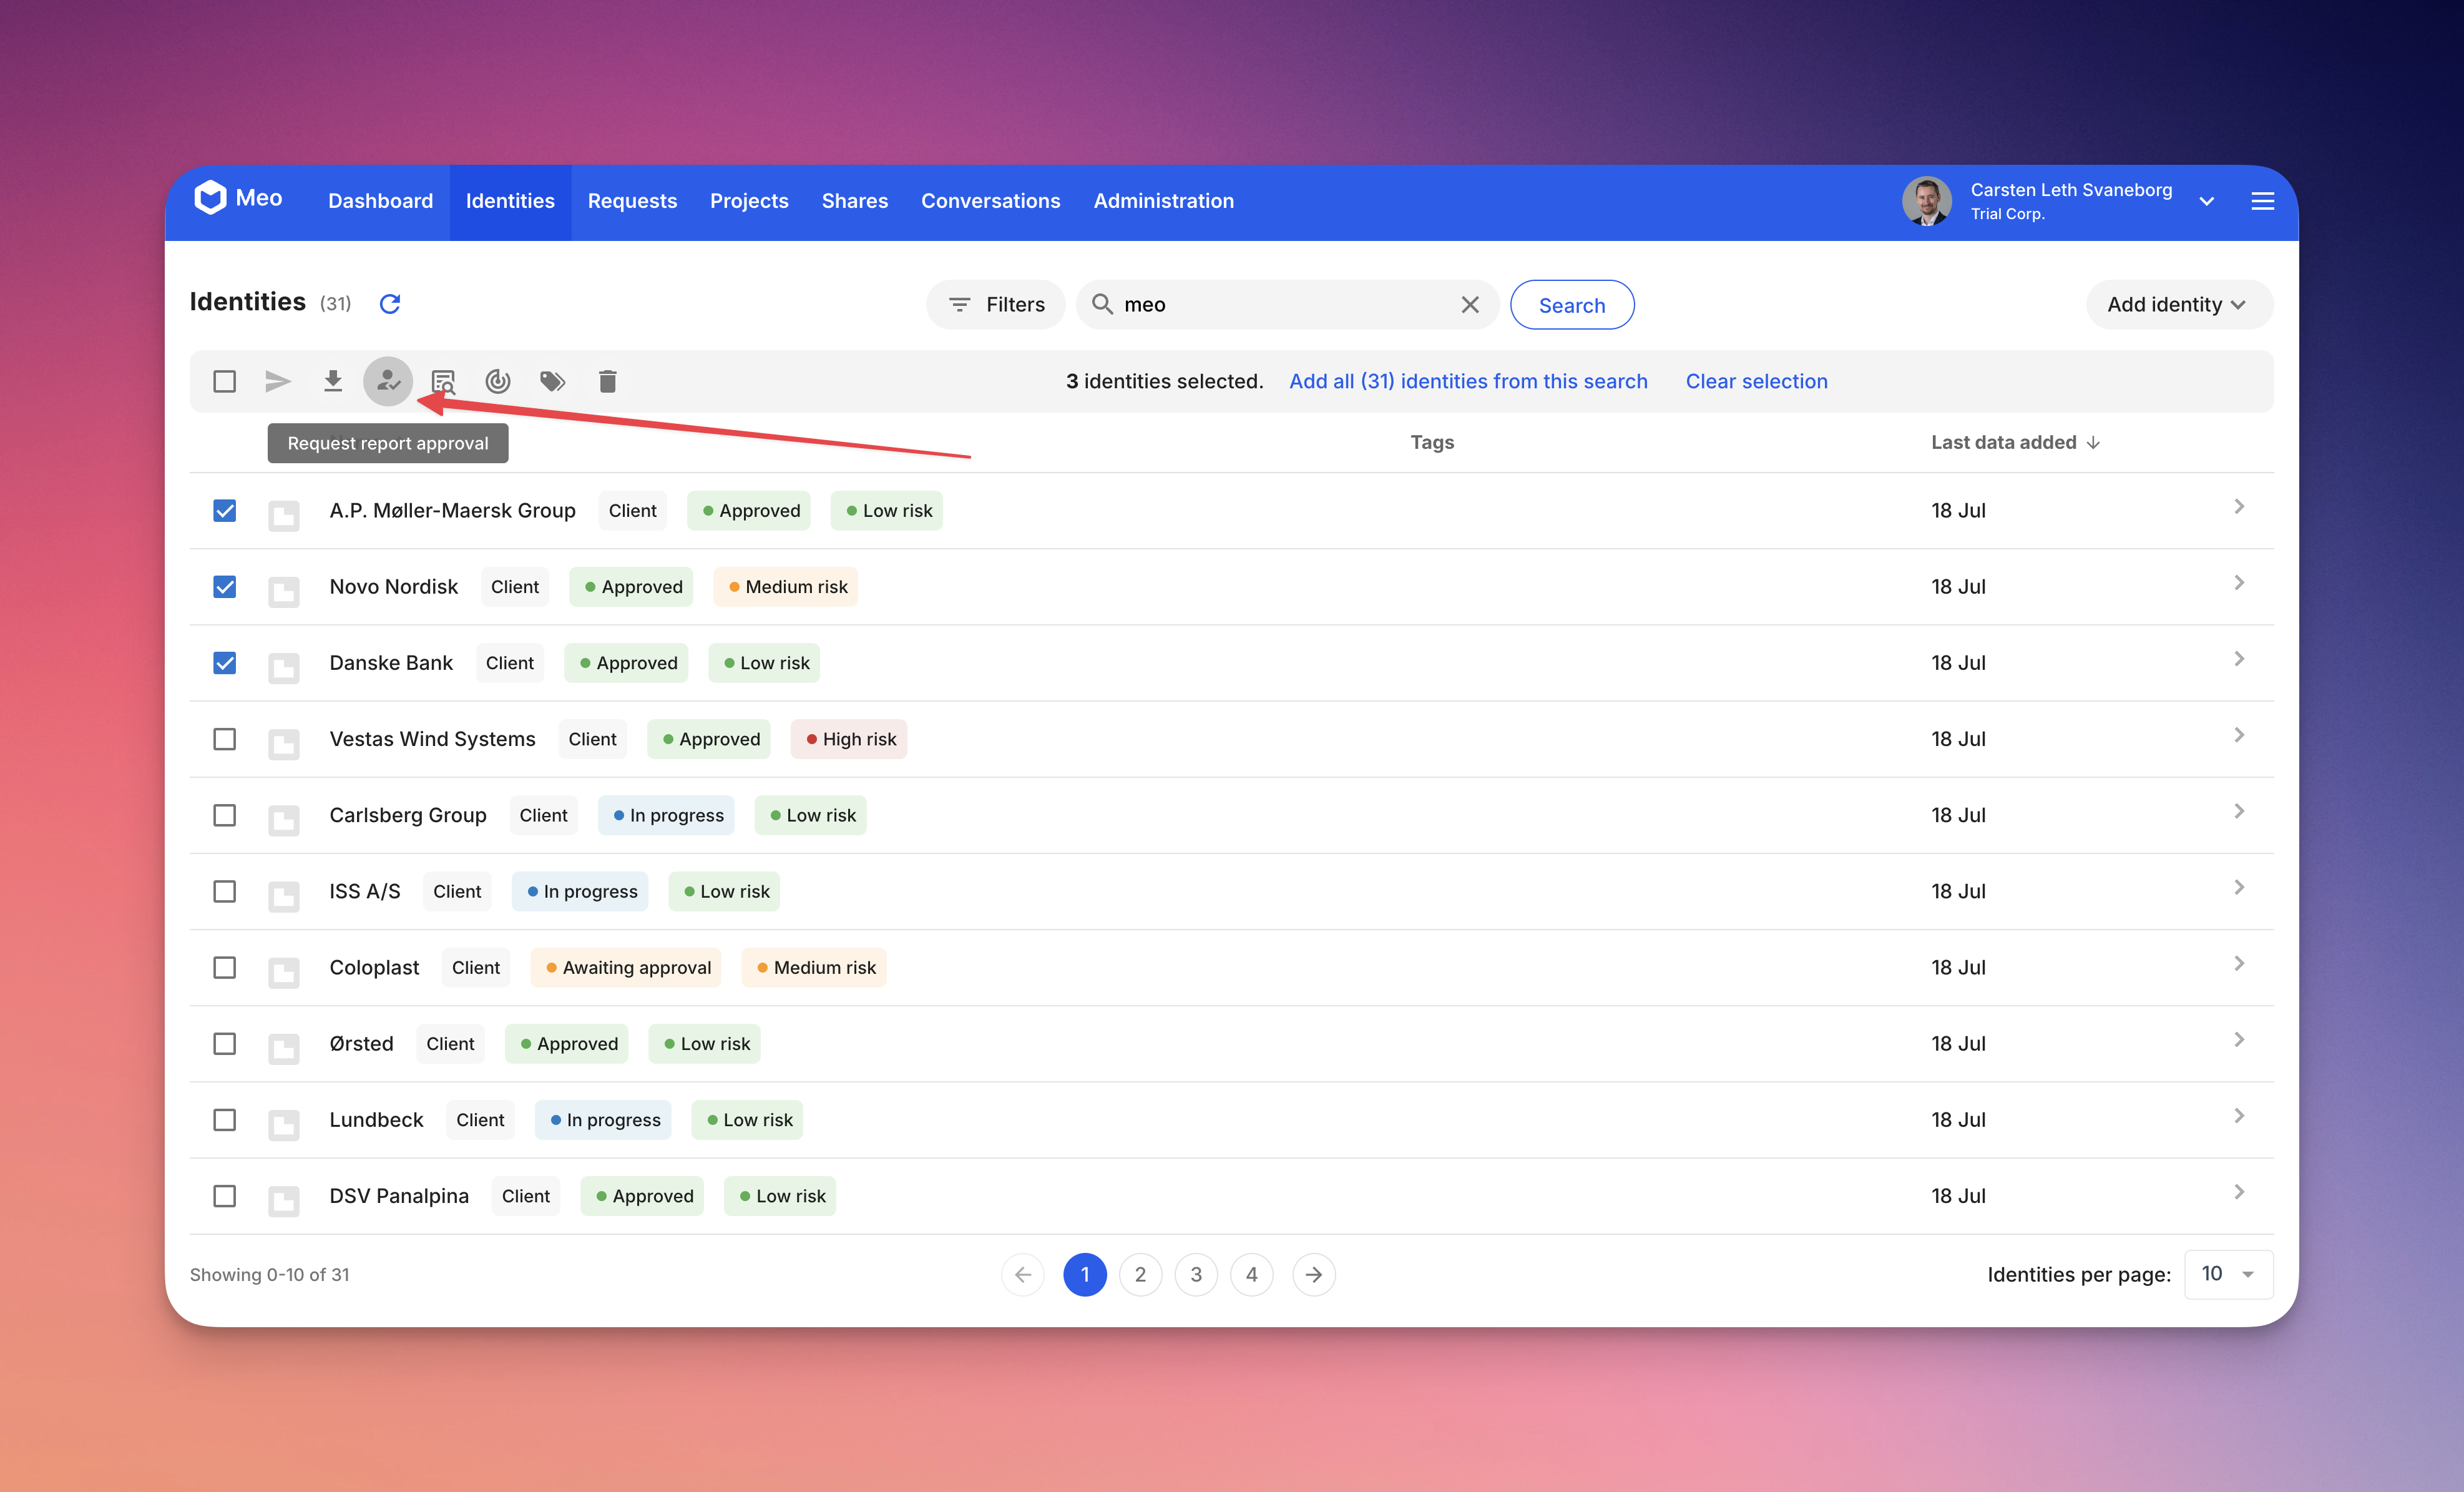The image size is (2464, 1492).
Task: Click the document search icon in toolbar
Action: coord(443,381)
